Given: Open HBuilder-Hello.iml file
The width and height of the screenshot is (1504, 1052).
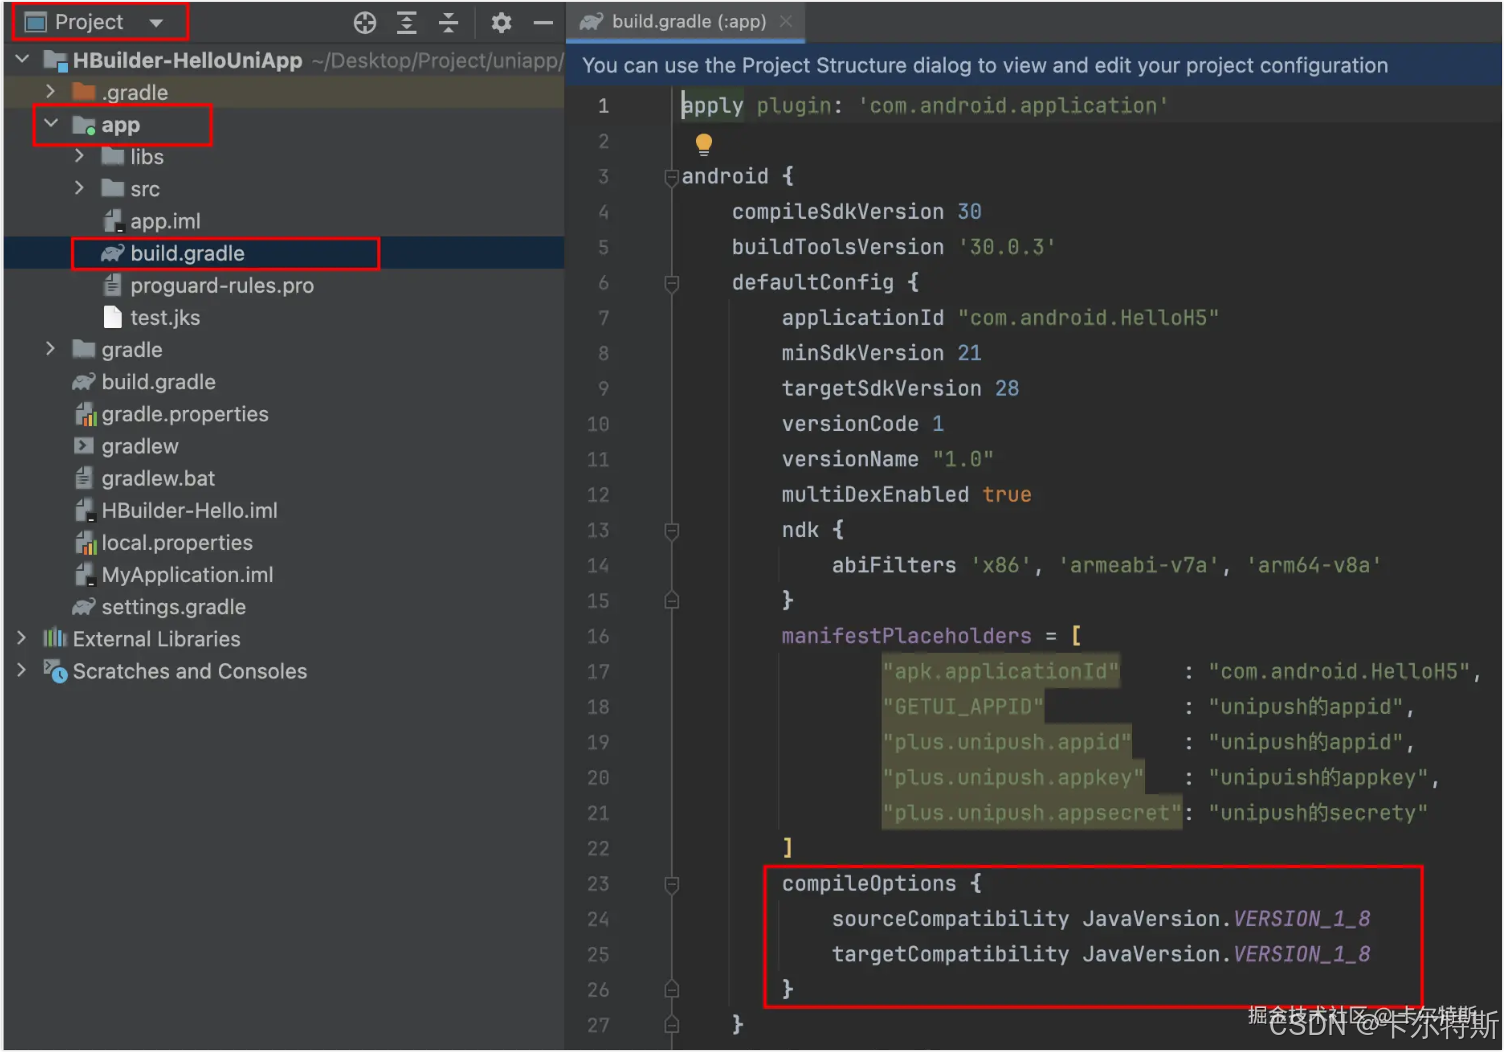Looking at the screenshot, I should pyautogui.click(x=189, y=510).
